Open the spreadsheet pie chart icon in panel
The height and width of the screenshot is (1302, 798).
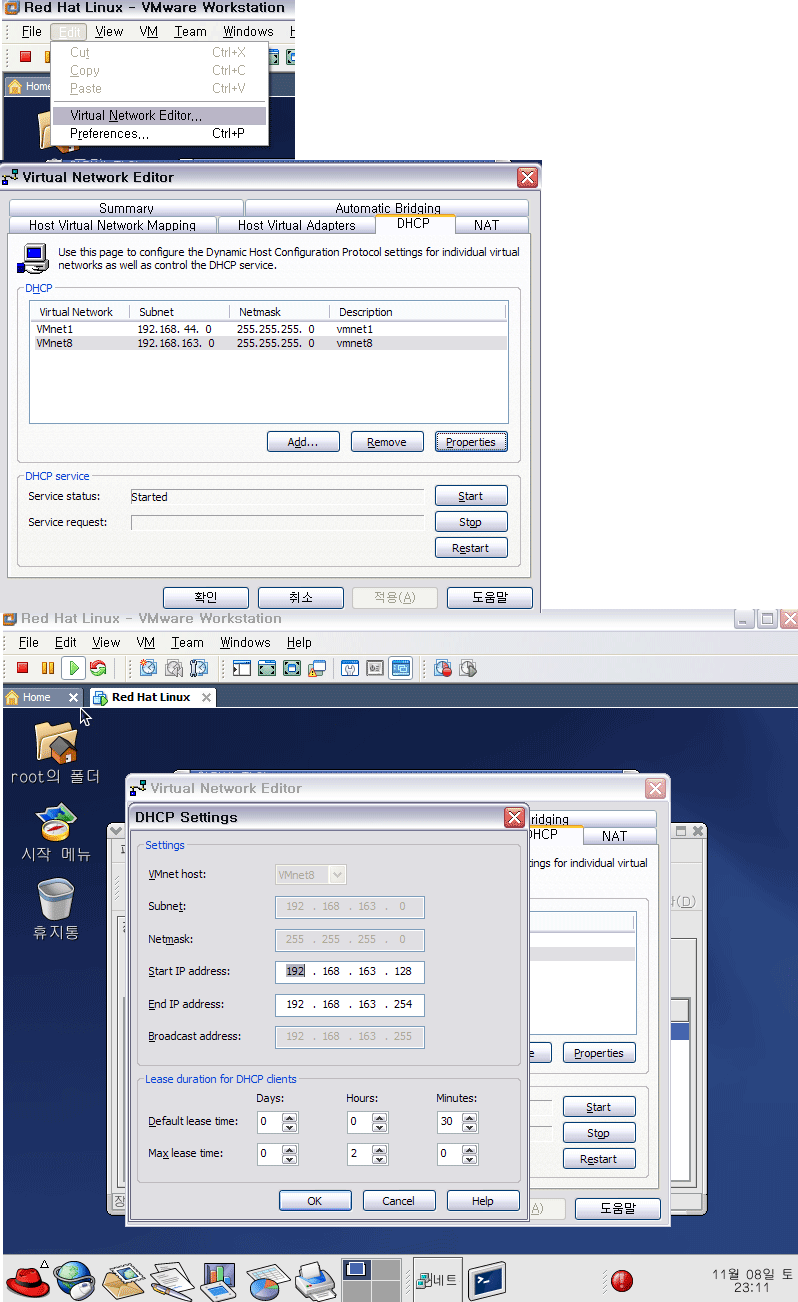point(267,1281)
